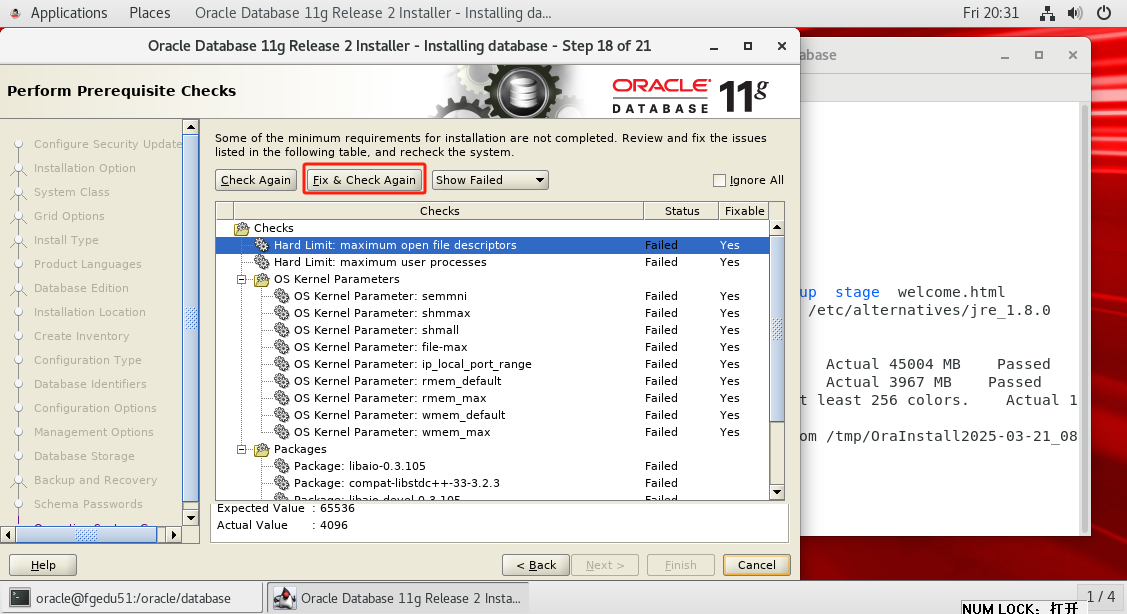The image size is (1127, 614).
Task: Click the Oracle installer icon in taskbar
Action: coord(285,598)
